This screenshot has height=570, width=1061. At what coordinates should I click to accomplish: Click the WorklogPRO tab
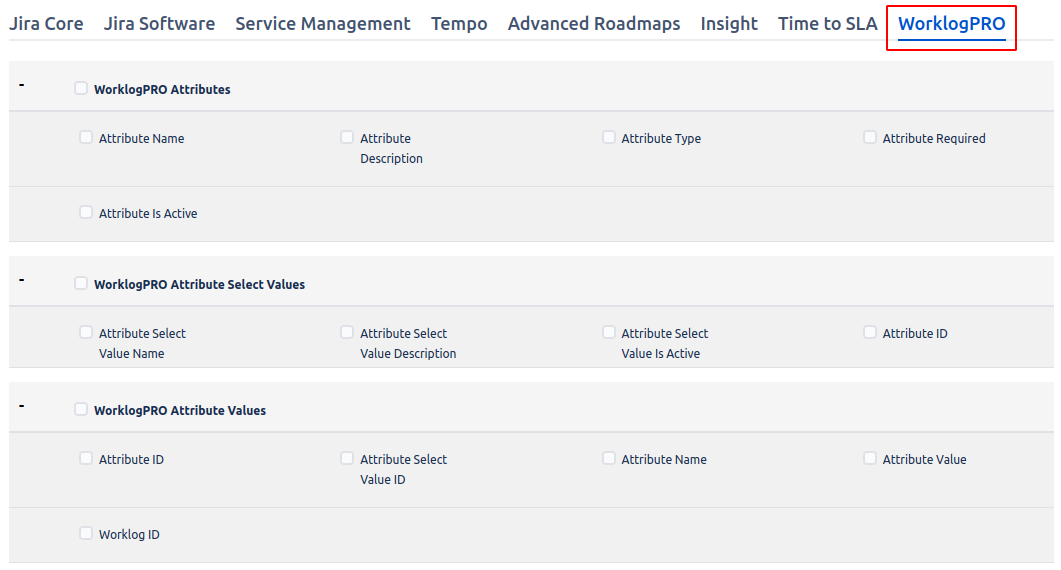point(951,24)
